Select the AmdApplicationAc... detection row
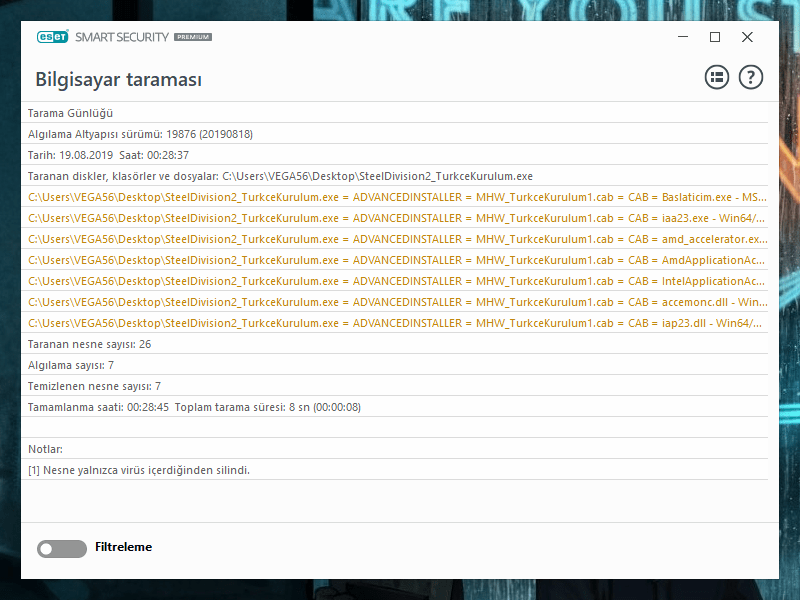The image size is (800, 600). point(395,260)
